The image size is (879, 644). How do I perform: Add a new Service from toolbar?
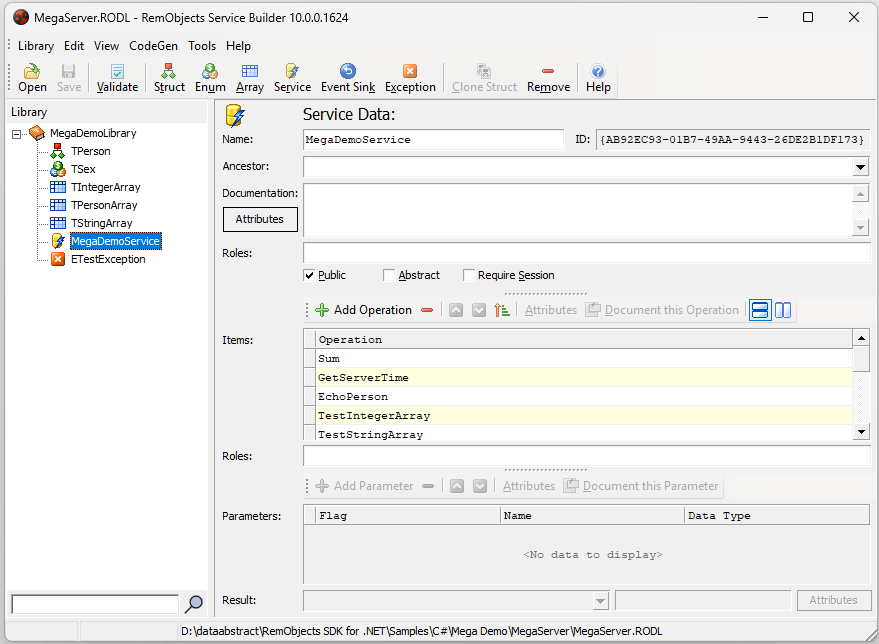tap(292, 78)
